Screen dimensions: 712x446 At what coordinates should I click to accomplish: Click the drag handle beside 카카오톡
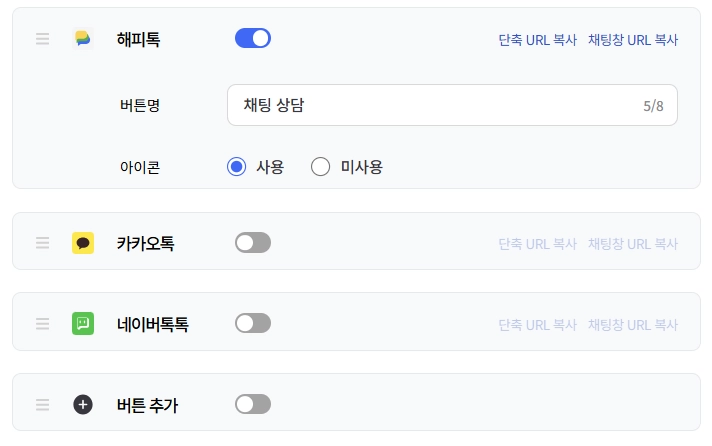(42, 243)
